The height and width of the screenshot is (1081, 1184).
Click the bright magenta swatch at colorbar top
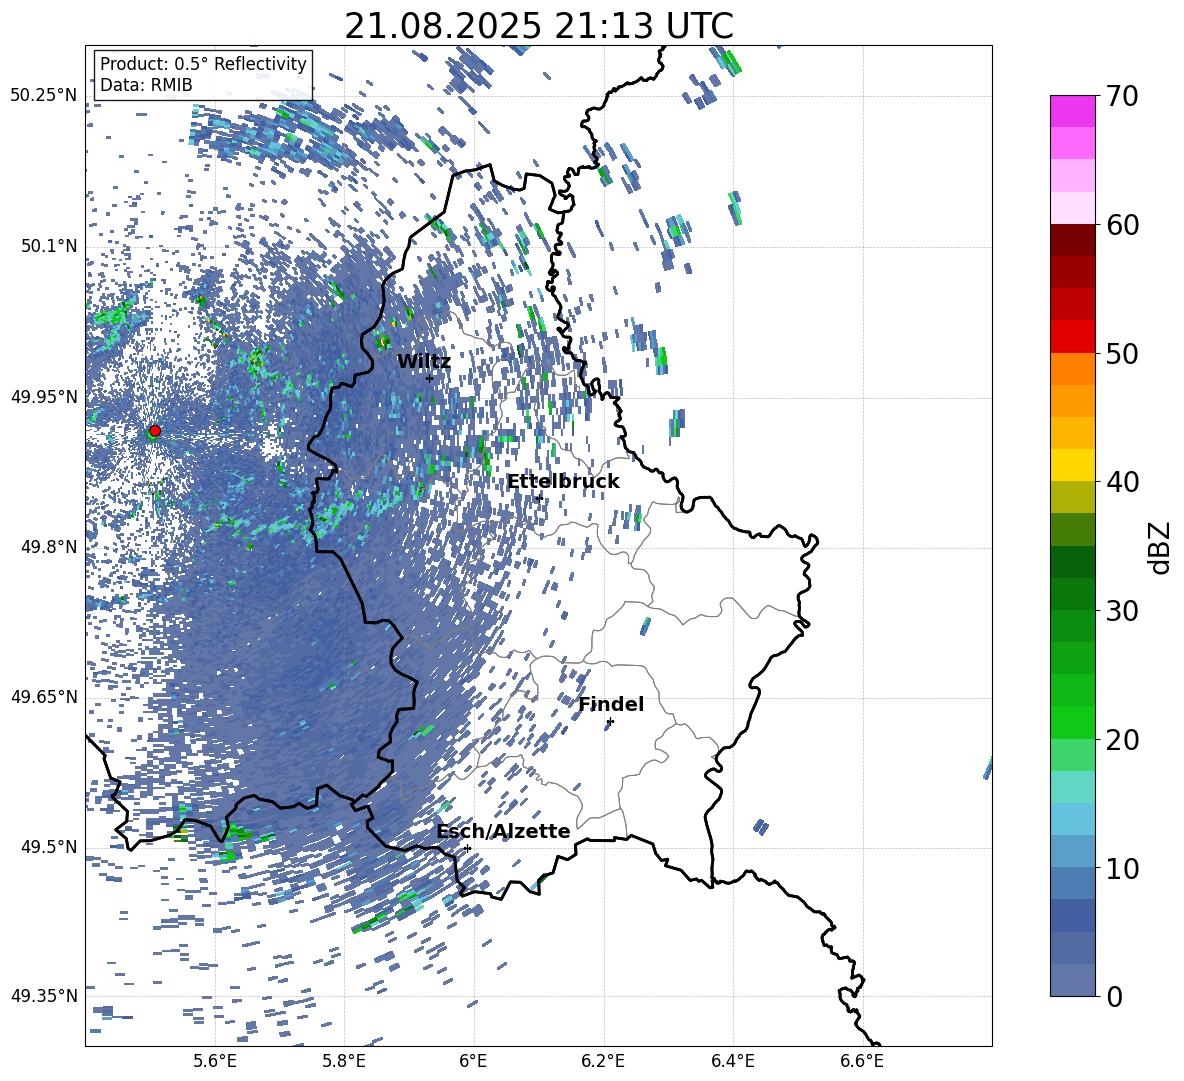tap(1072, 111)
